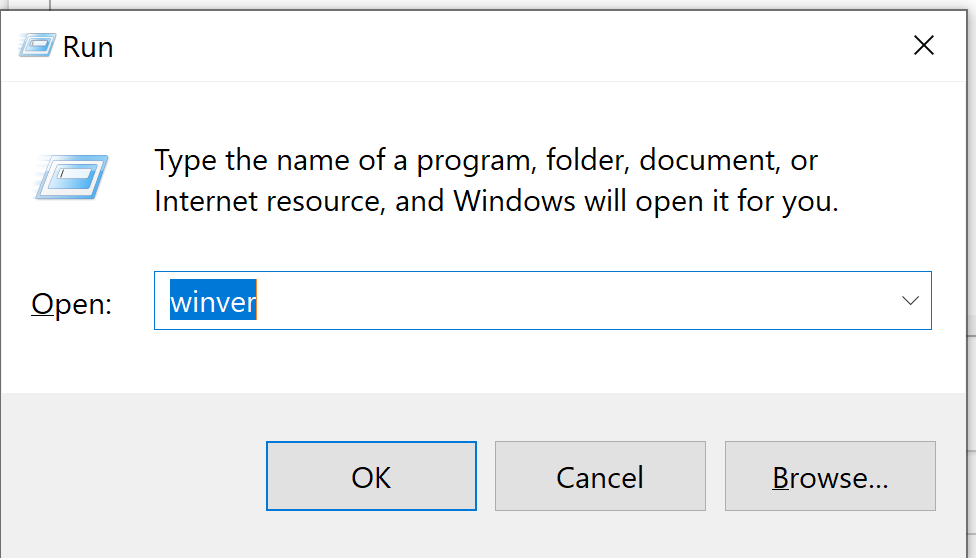Click the word "document" in the description
This screenshot has height=558, width=976.
pos(707,160)
